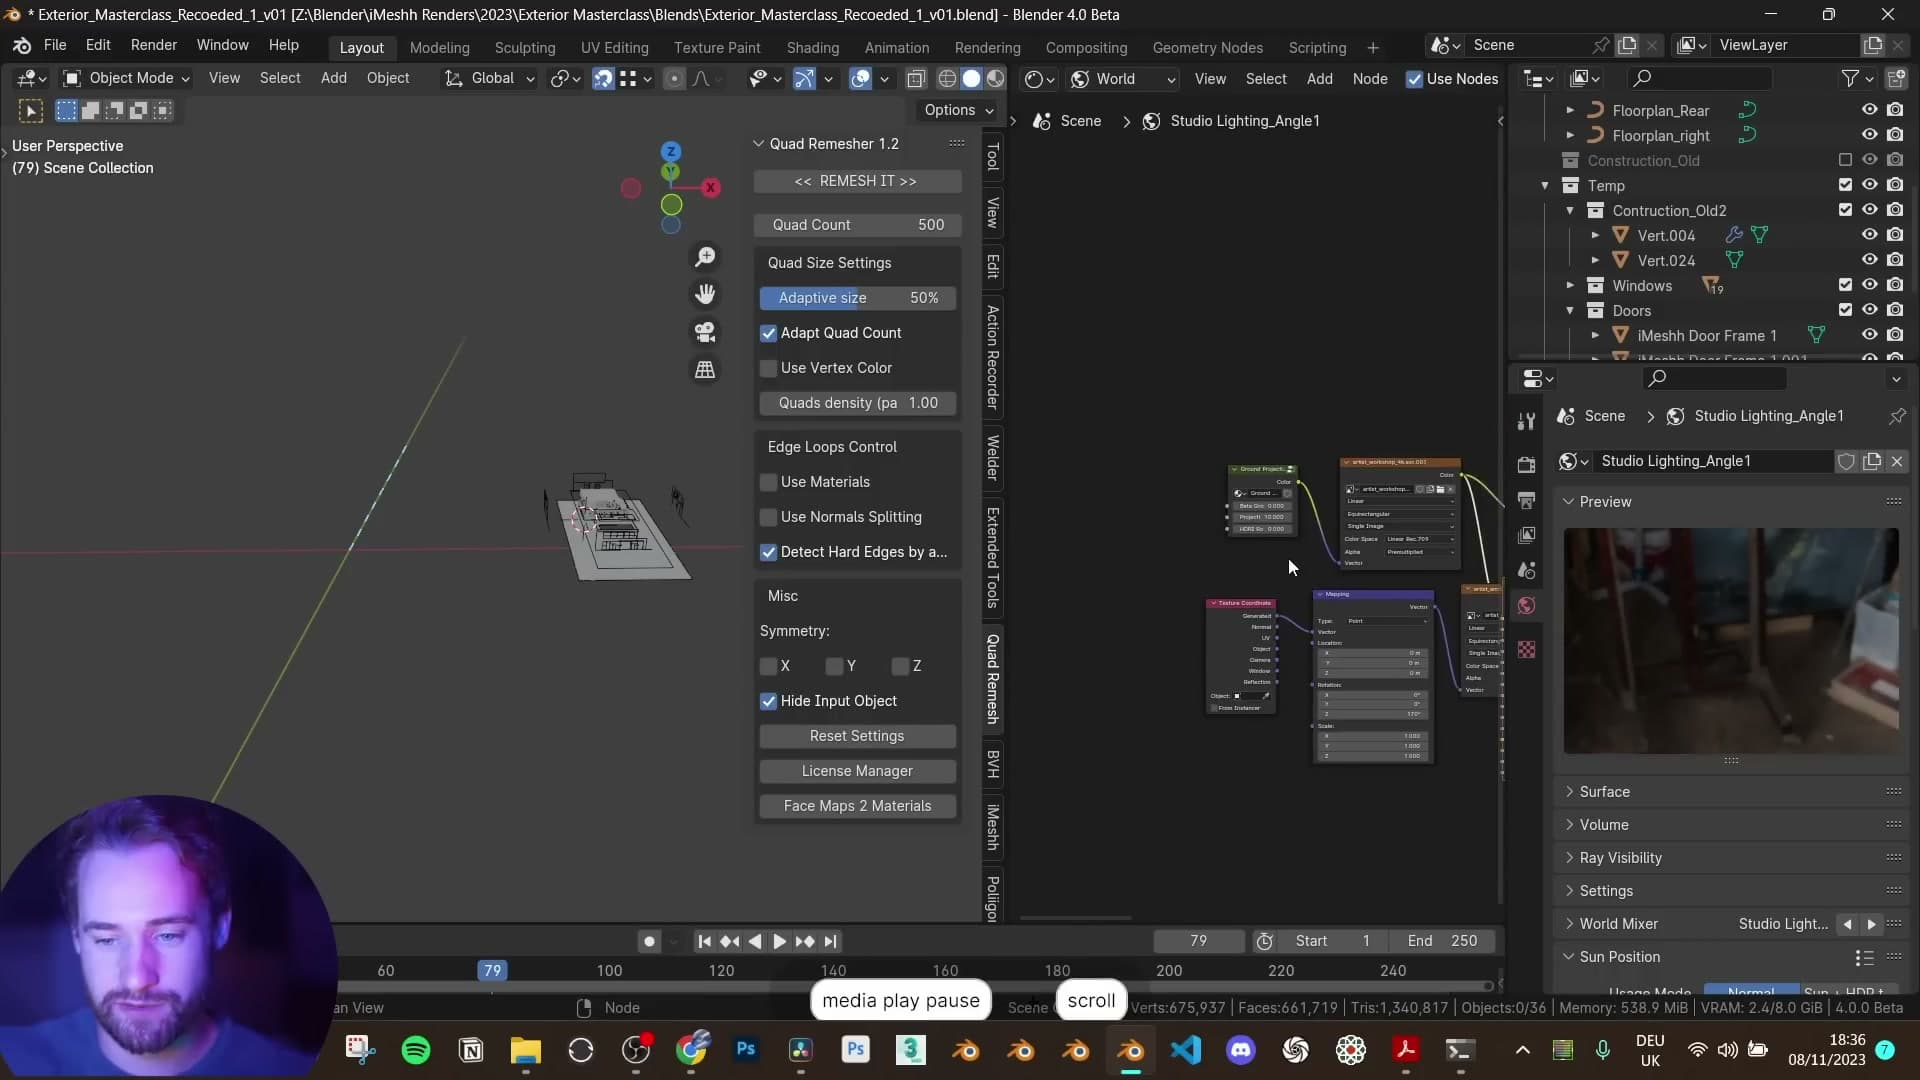Hide Floorplan_Rear with its eye icon
The width and height of the screenshot is (1920, 1080).
pos(1869,110)
